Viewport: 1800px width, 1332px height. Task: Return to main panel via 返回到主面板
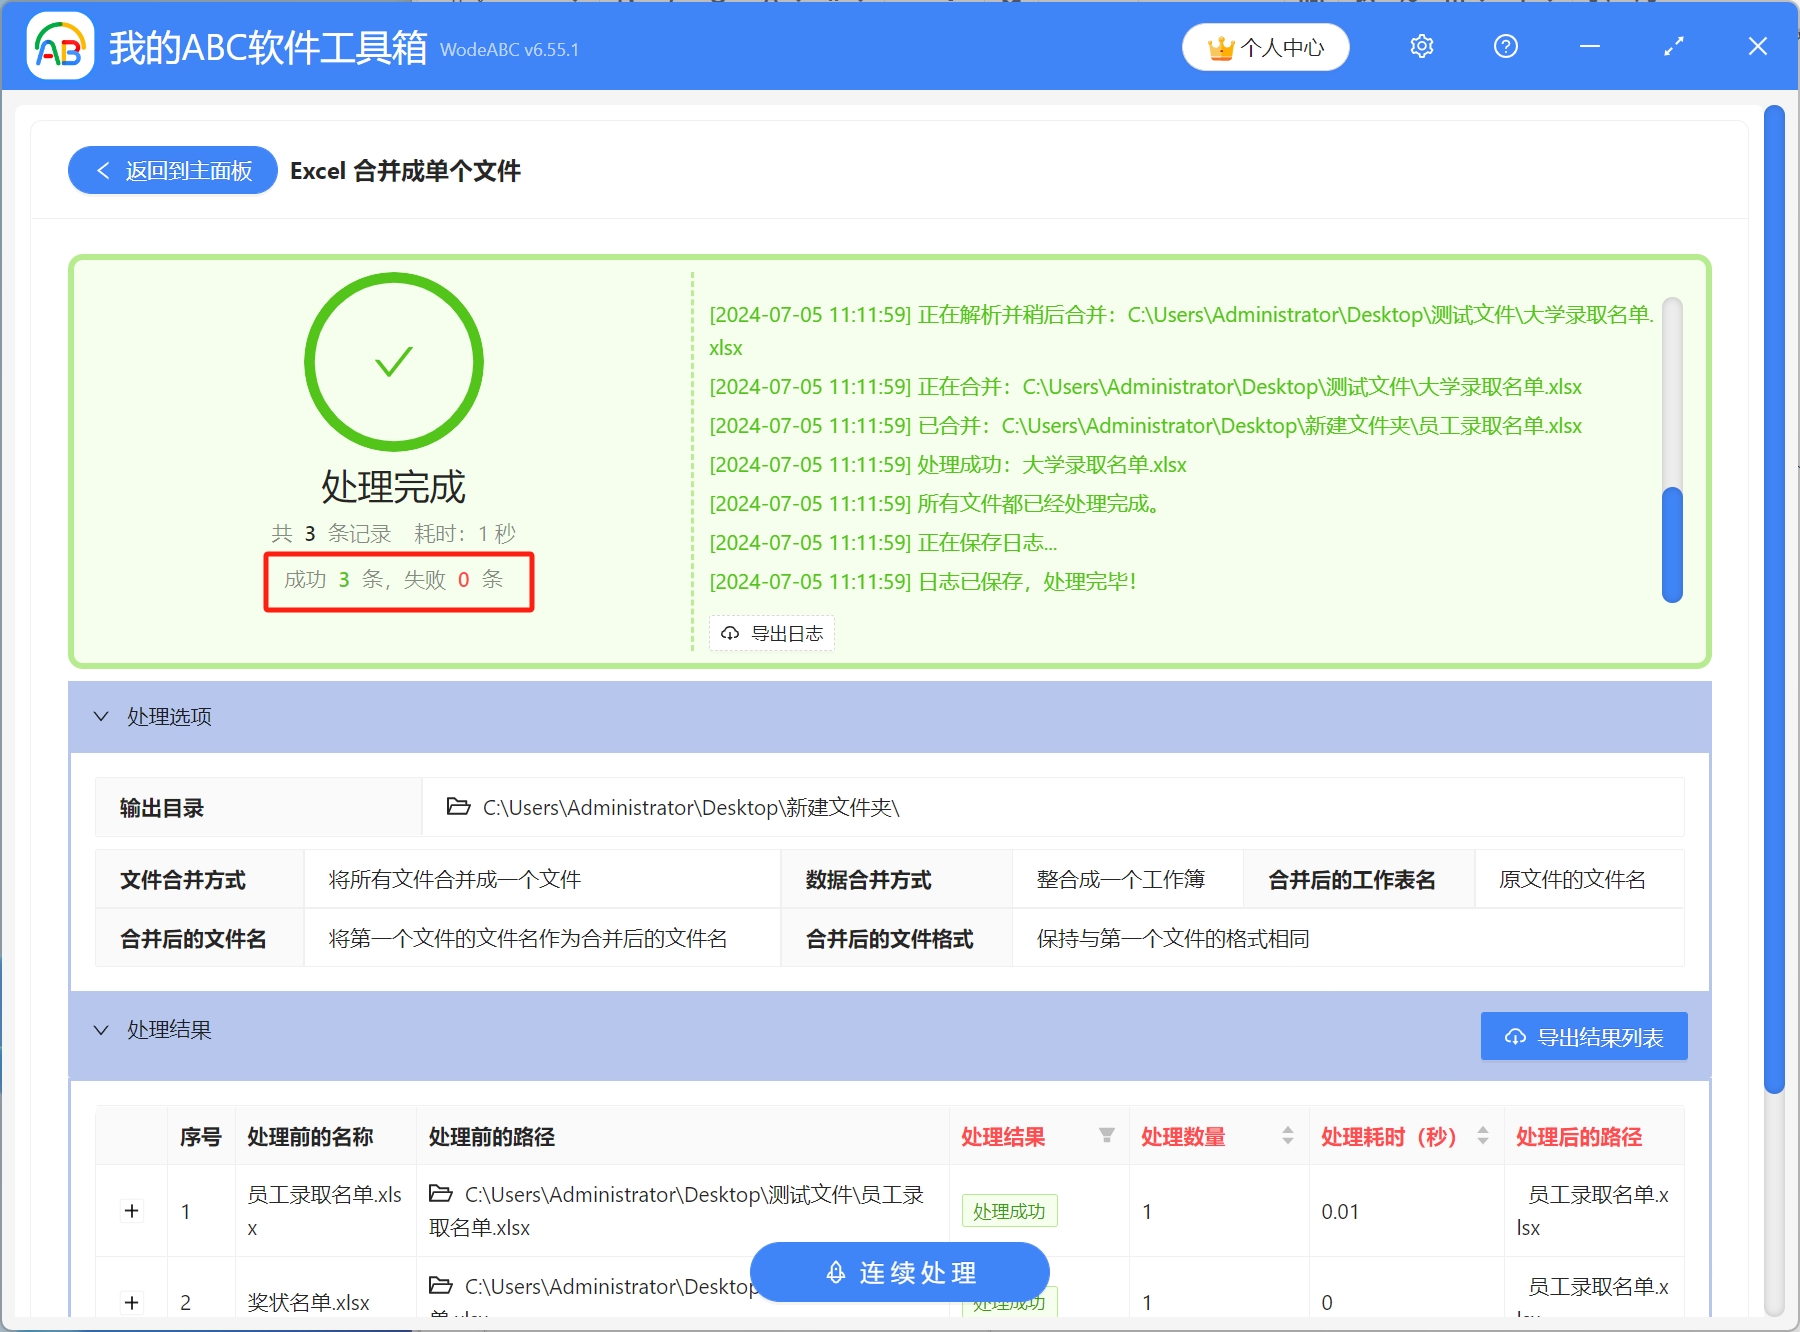[173, 171]
